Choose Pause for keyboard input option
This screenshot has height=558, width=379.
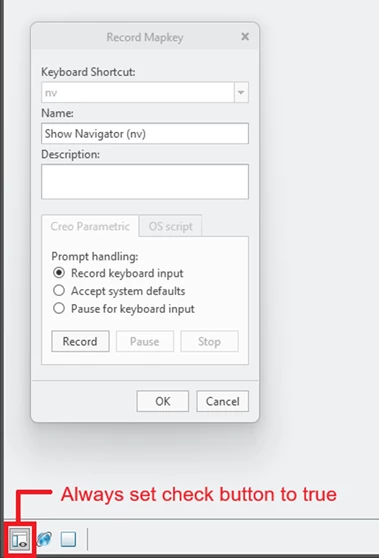(x=59, y=308)
